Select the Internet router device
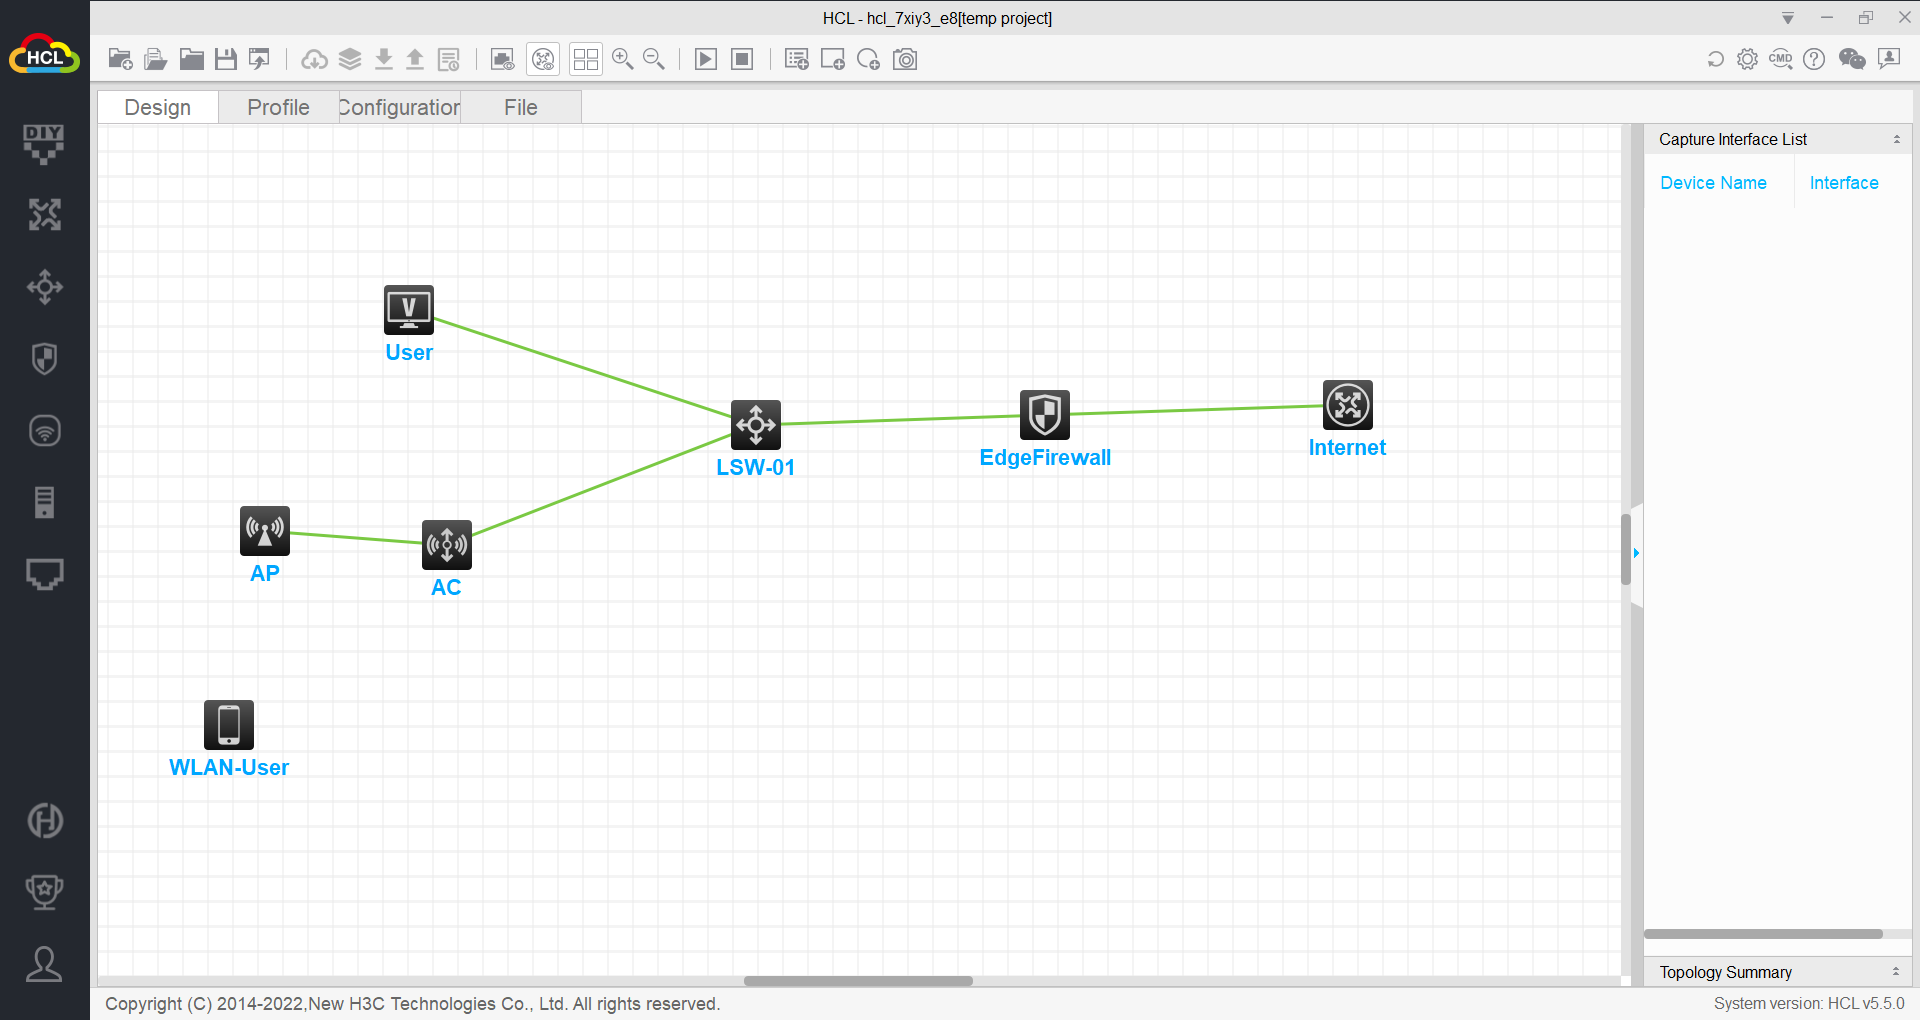Viewport: 1920px width, 1020px height. [1348, 405]
